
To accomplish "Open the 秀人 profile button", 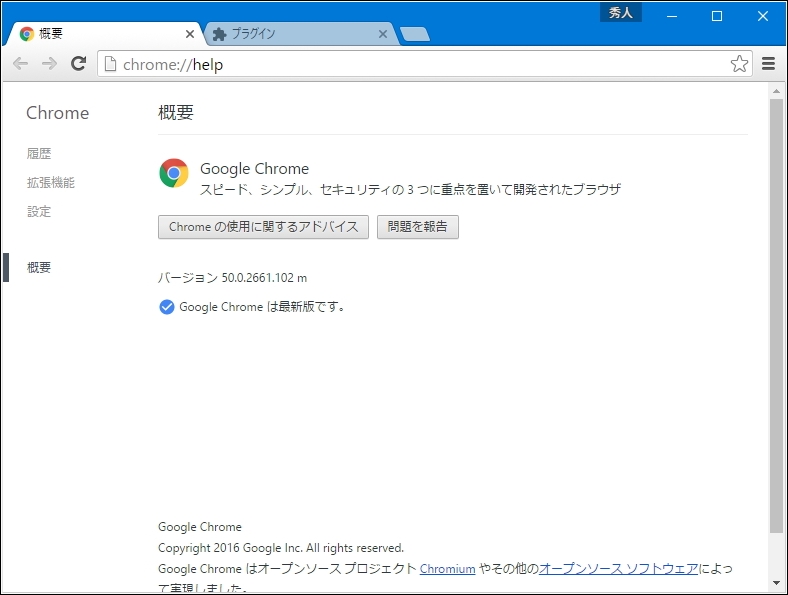I will pyautogui.click(x=621, y=13).
